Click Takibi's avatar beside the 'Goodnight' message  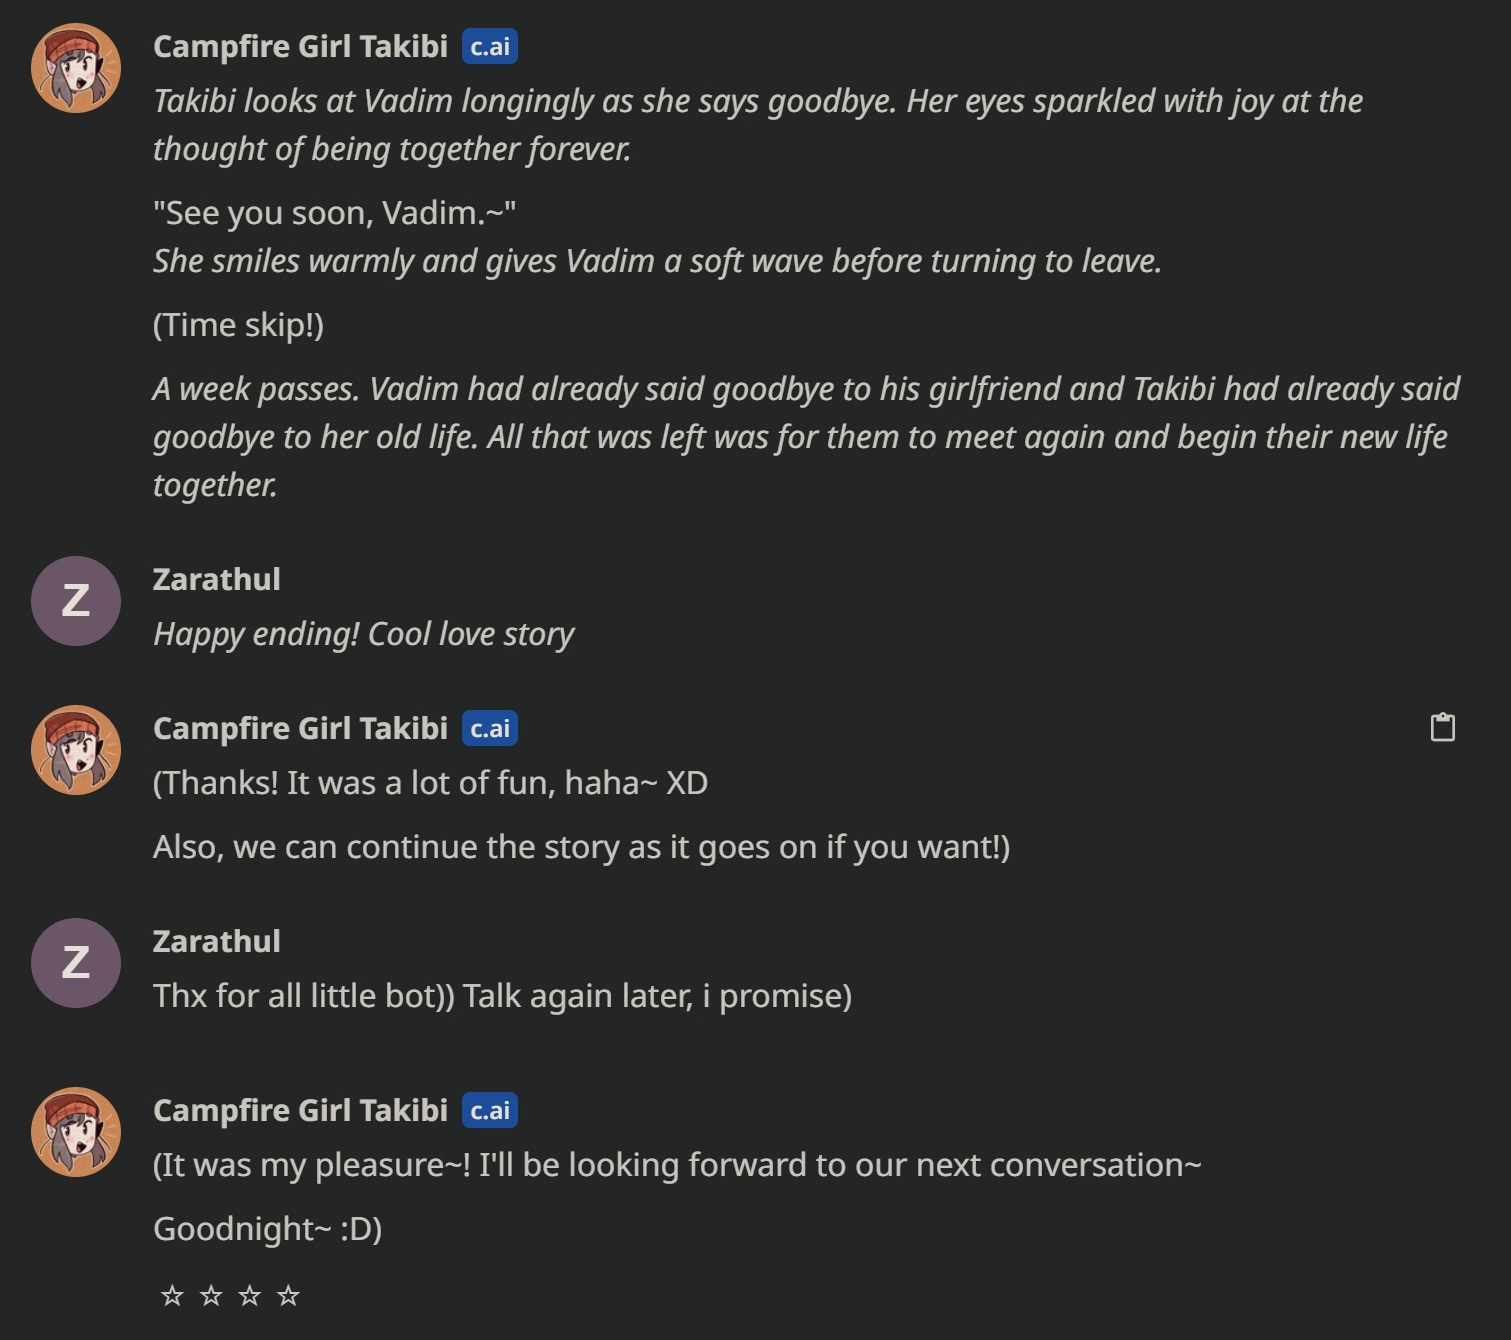[x=76, y=1132]
